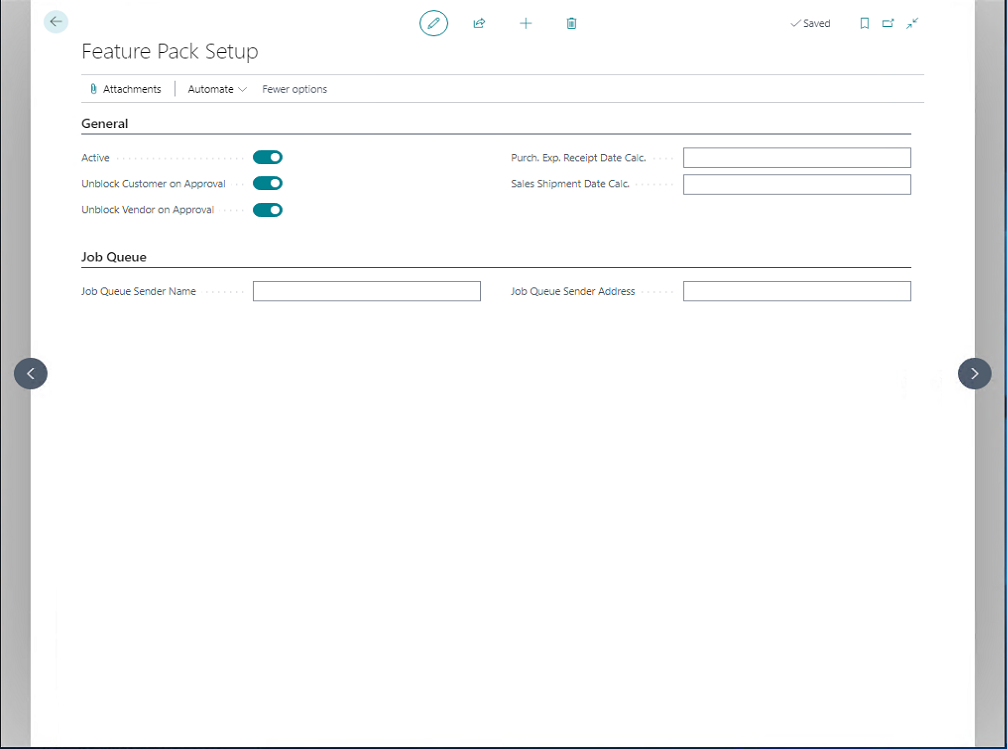Image resolution: width=1007 pixels, height=749 pixels.
Task: Go back using the back arrow
Action: click(x=55, y=21)
